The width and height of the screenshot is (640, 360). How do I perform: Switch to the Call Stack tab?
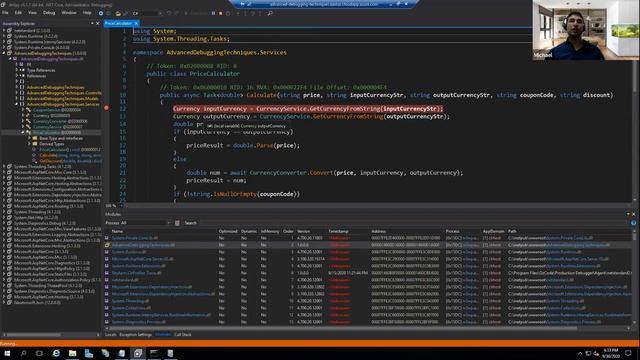point(182,335)
